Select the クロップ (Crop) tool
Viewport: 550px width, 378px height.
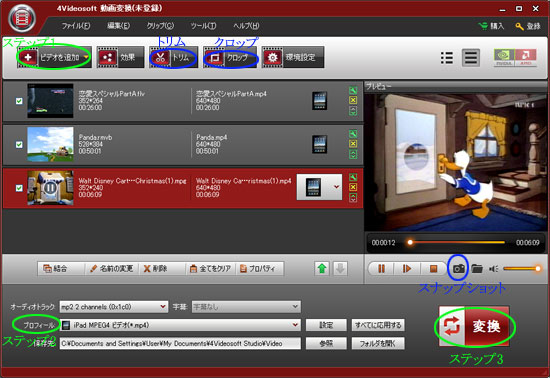point(230,57)
